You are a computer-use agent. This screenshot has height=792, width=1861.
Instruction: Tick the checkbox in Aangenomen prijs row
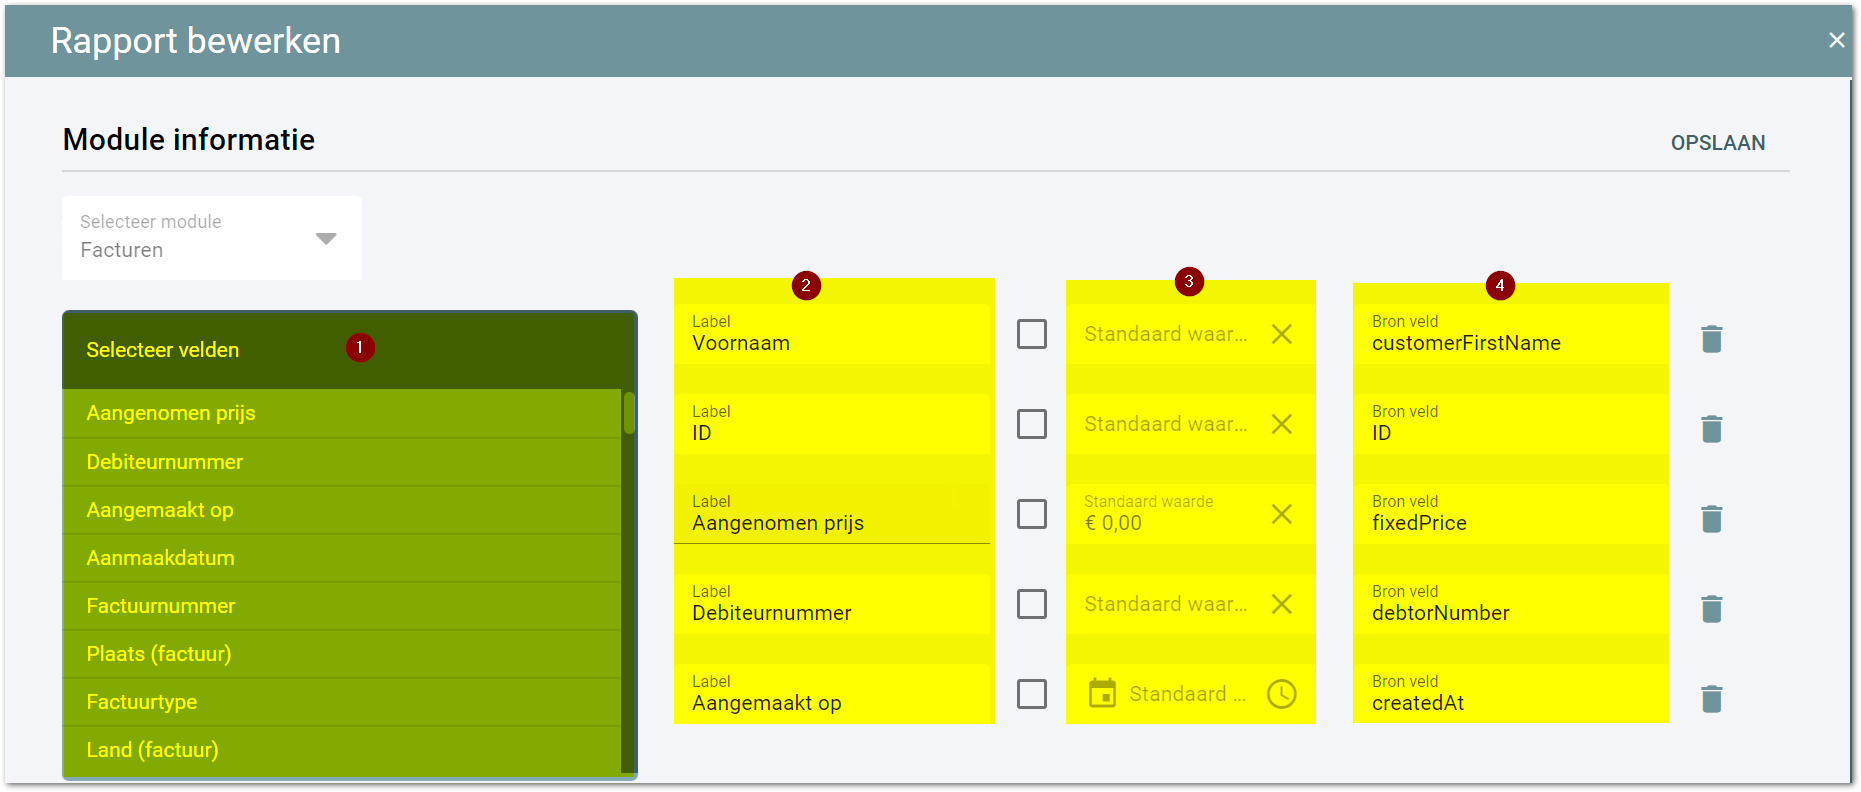pos(1032,514)
